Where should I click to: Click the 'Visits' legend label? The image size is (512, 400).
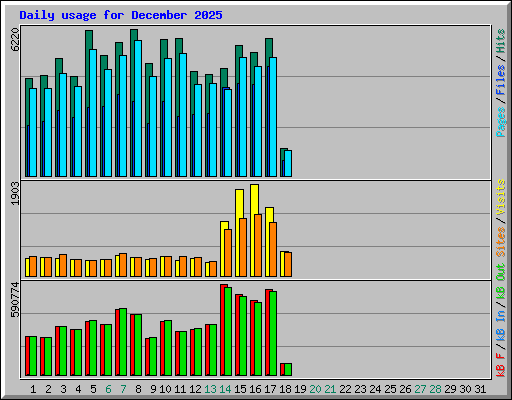pyautogui.click(x=501, y=197)
